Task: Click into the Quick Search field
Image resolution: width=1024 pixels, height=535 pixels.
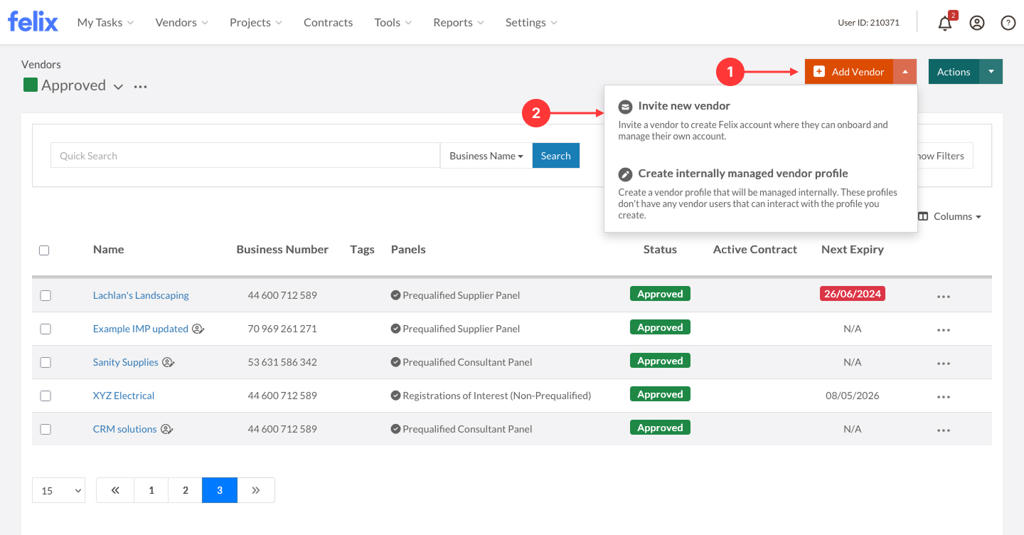Action: [x=245, y=155]
